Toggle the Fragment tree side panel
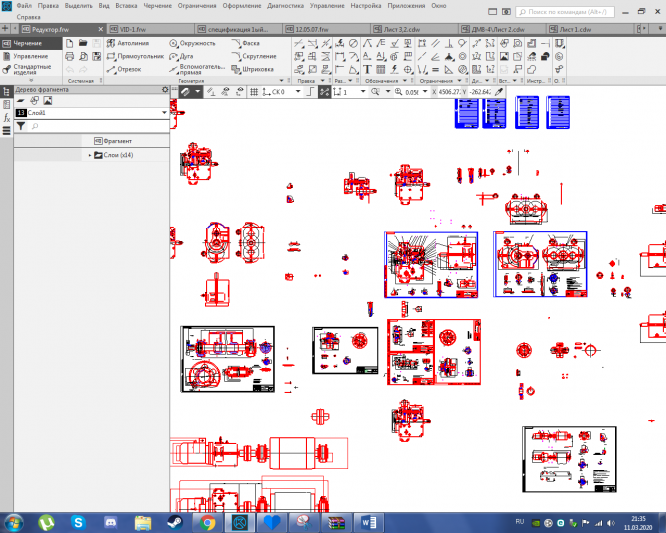This screenshot has height=533, width=666. point(6,91)
